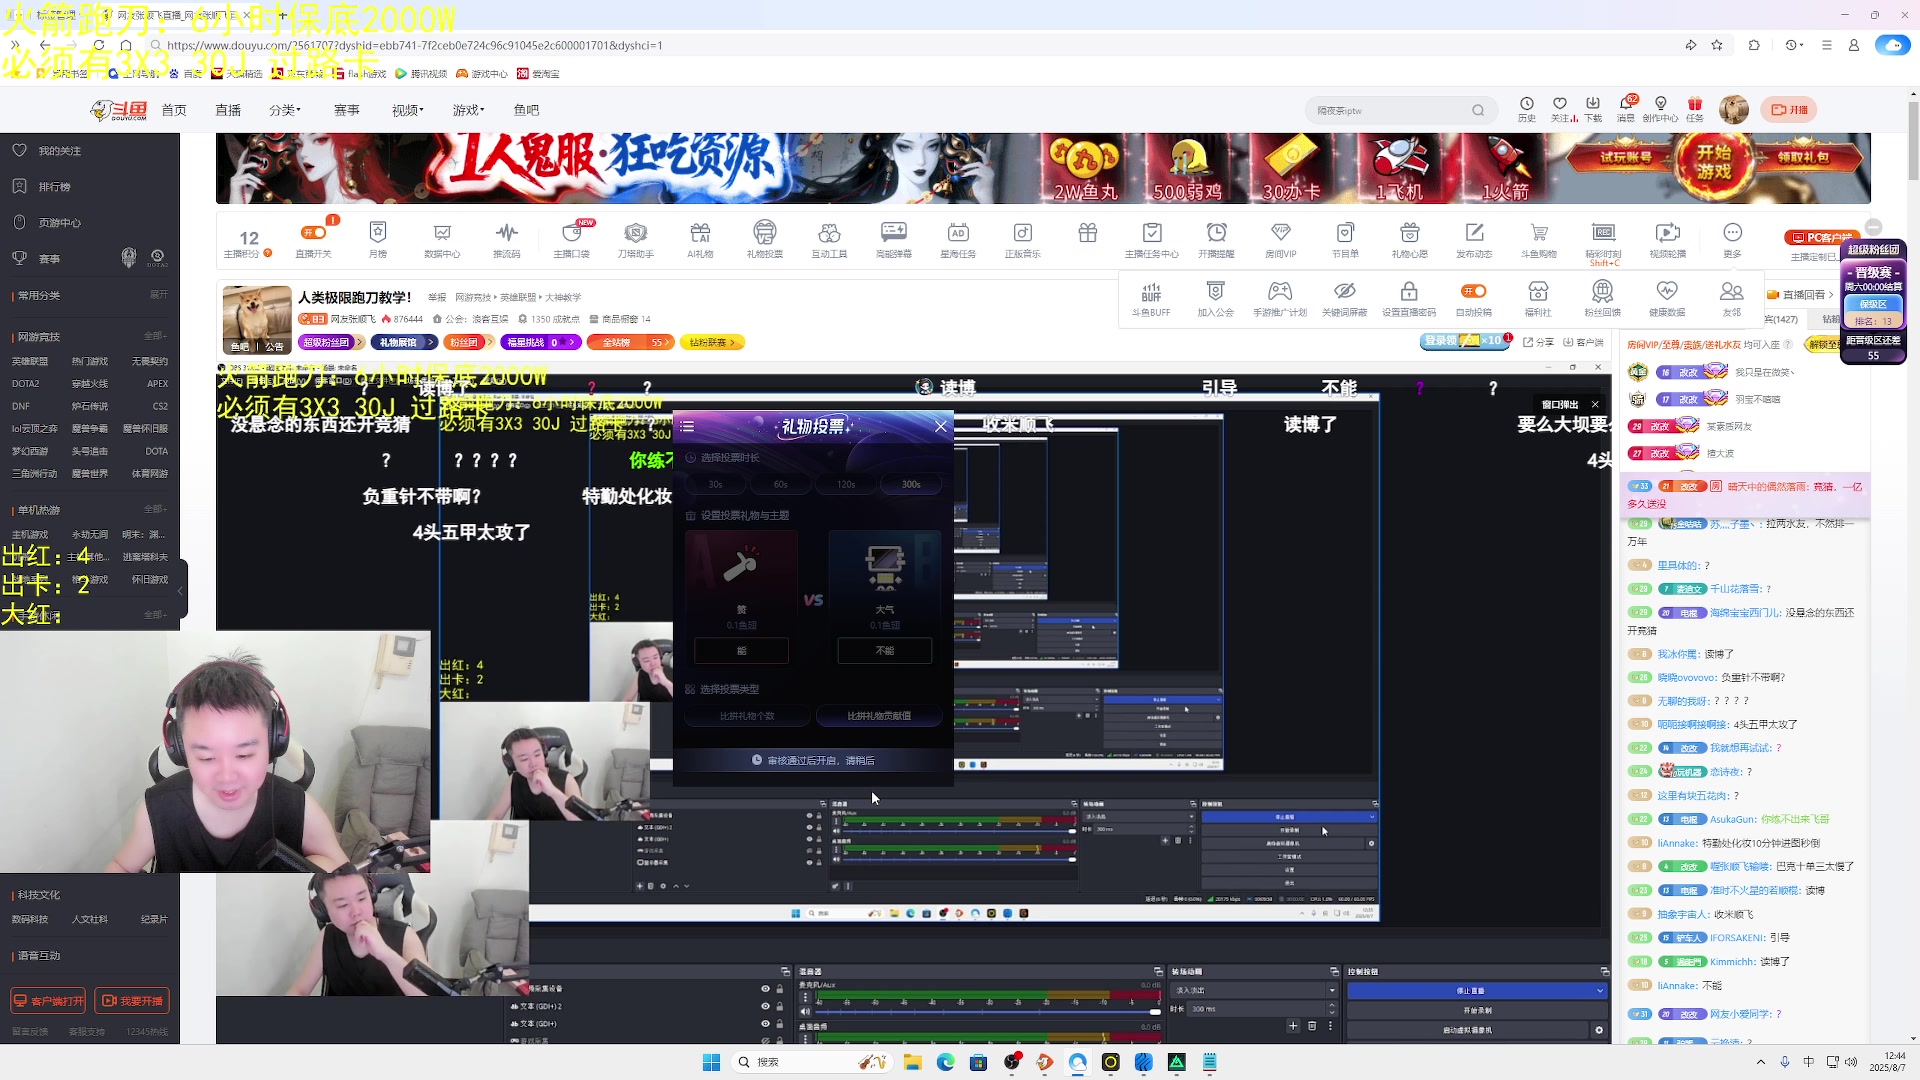This screenshot has width=1920, height=1080.
Task: Toggle visibility eye for 文本 (GDI+) 2 source
Action: point(765,1006)
